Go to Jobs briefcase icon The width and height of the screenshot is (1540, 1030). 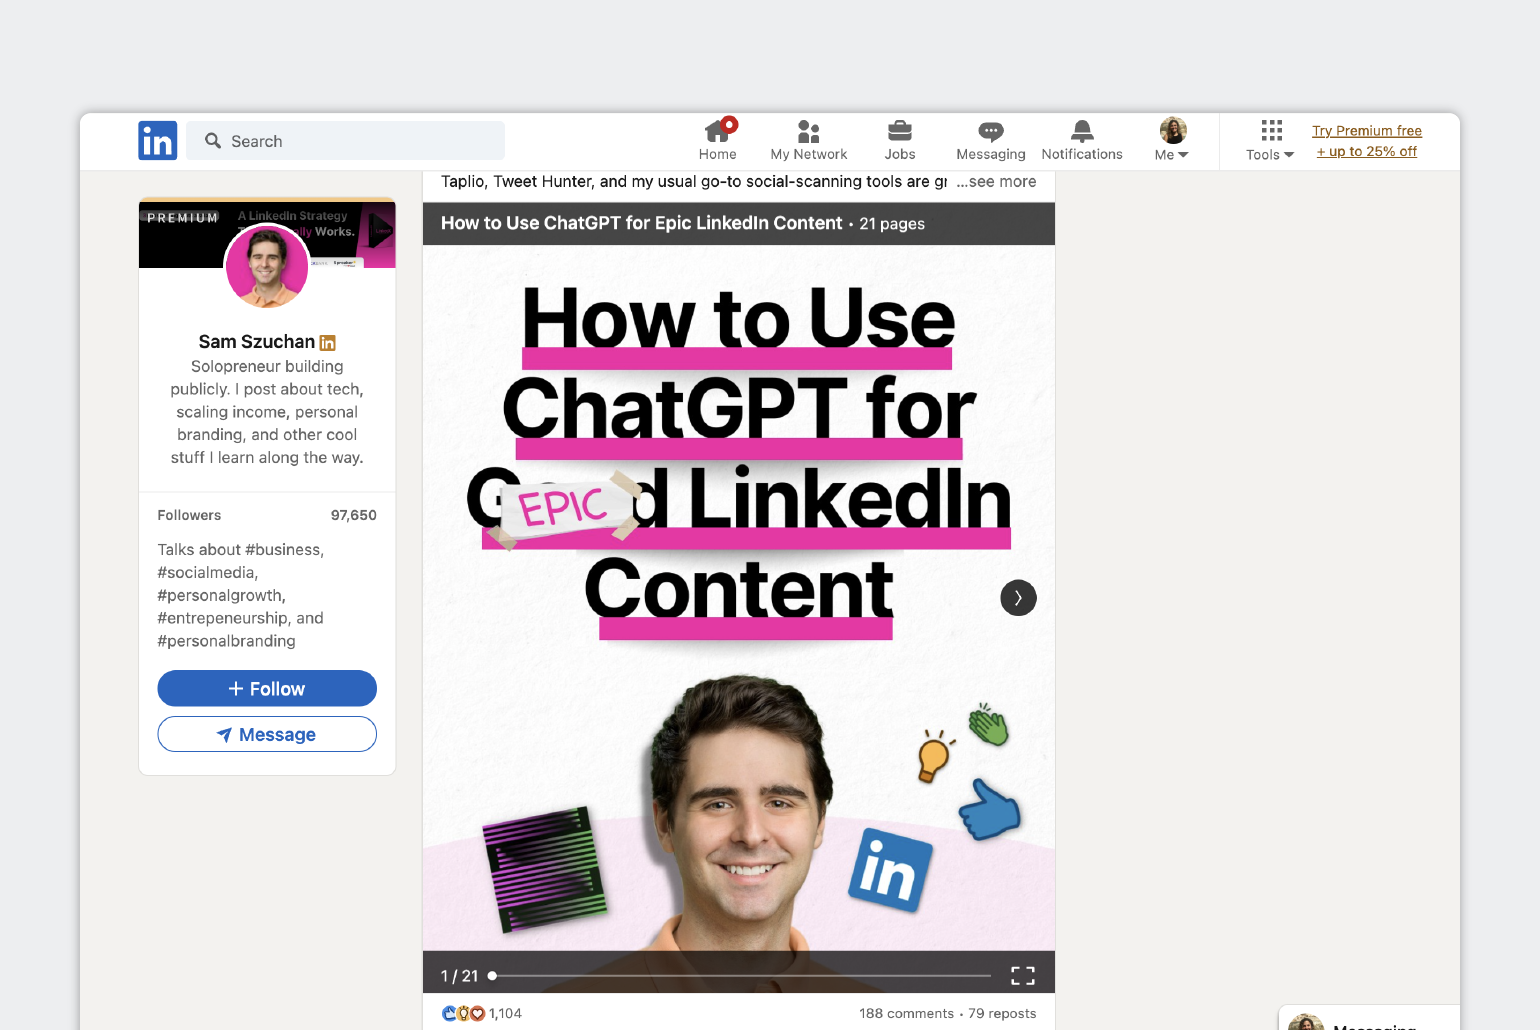[x=900, y=131]
